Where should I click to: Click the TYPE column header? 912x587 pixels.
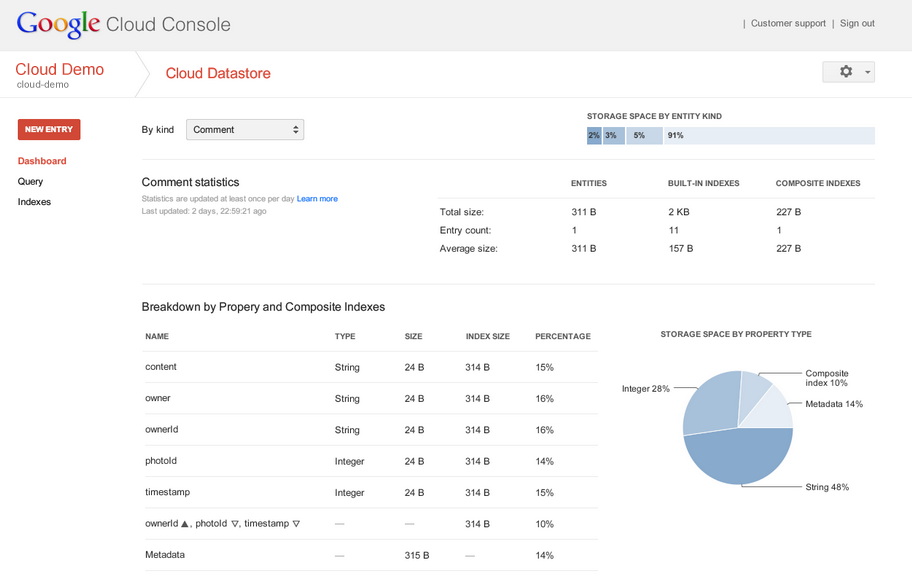point(345,336)
